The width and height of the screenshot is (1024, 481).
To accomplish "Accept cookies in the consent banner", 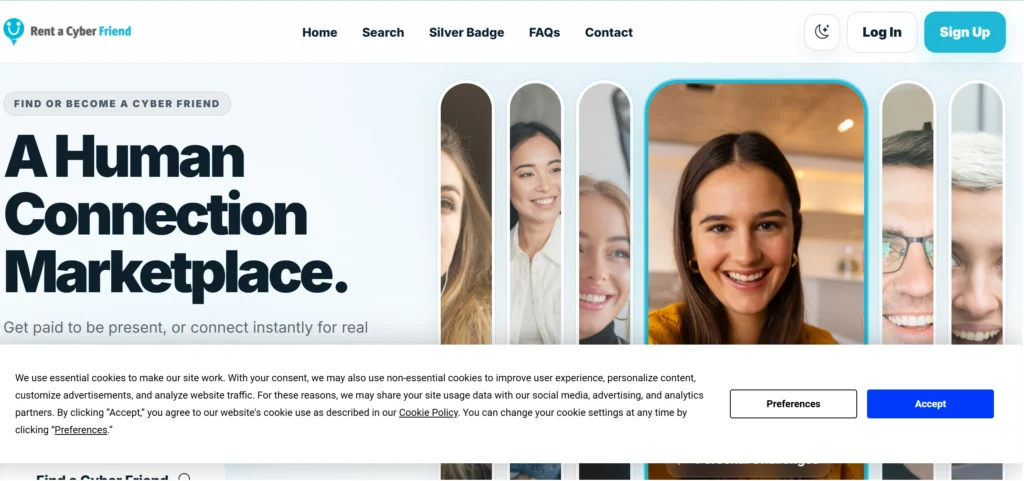I will [930, 404].
